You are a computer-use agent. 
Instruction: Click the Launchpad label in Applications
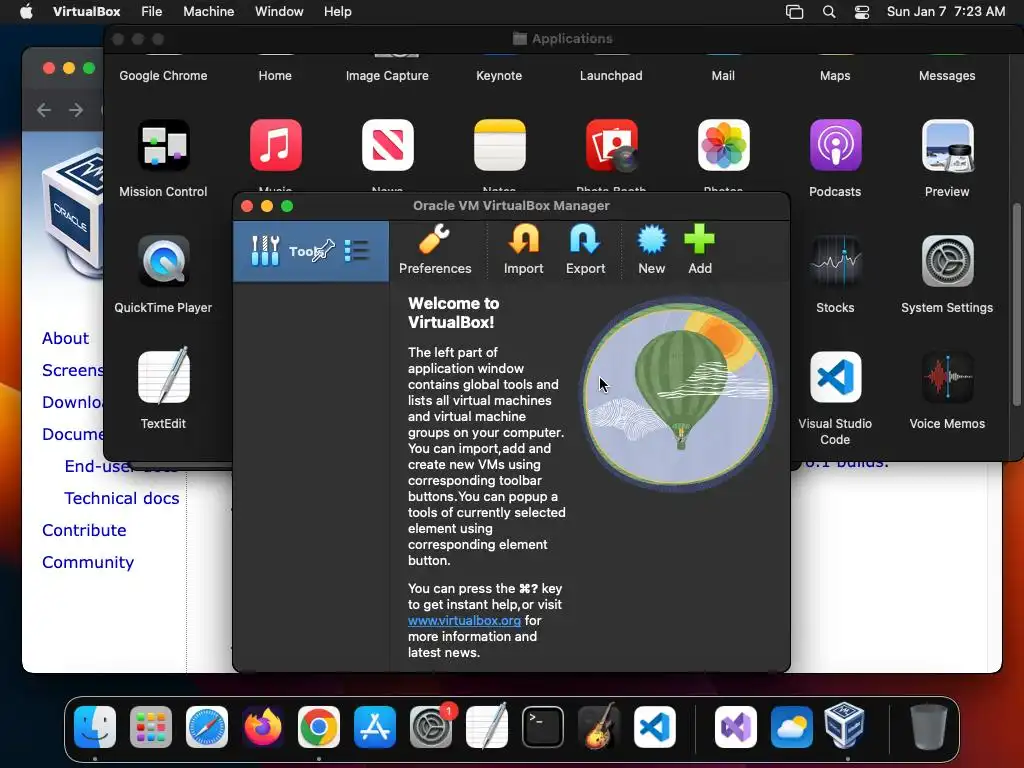click(611, 76)
